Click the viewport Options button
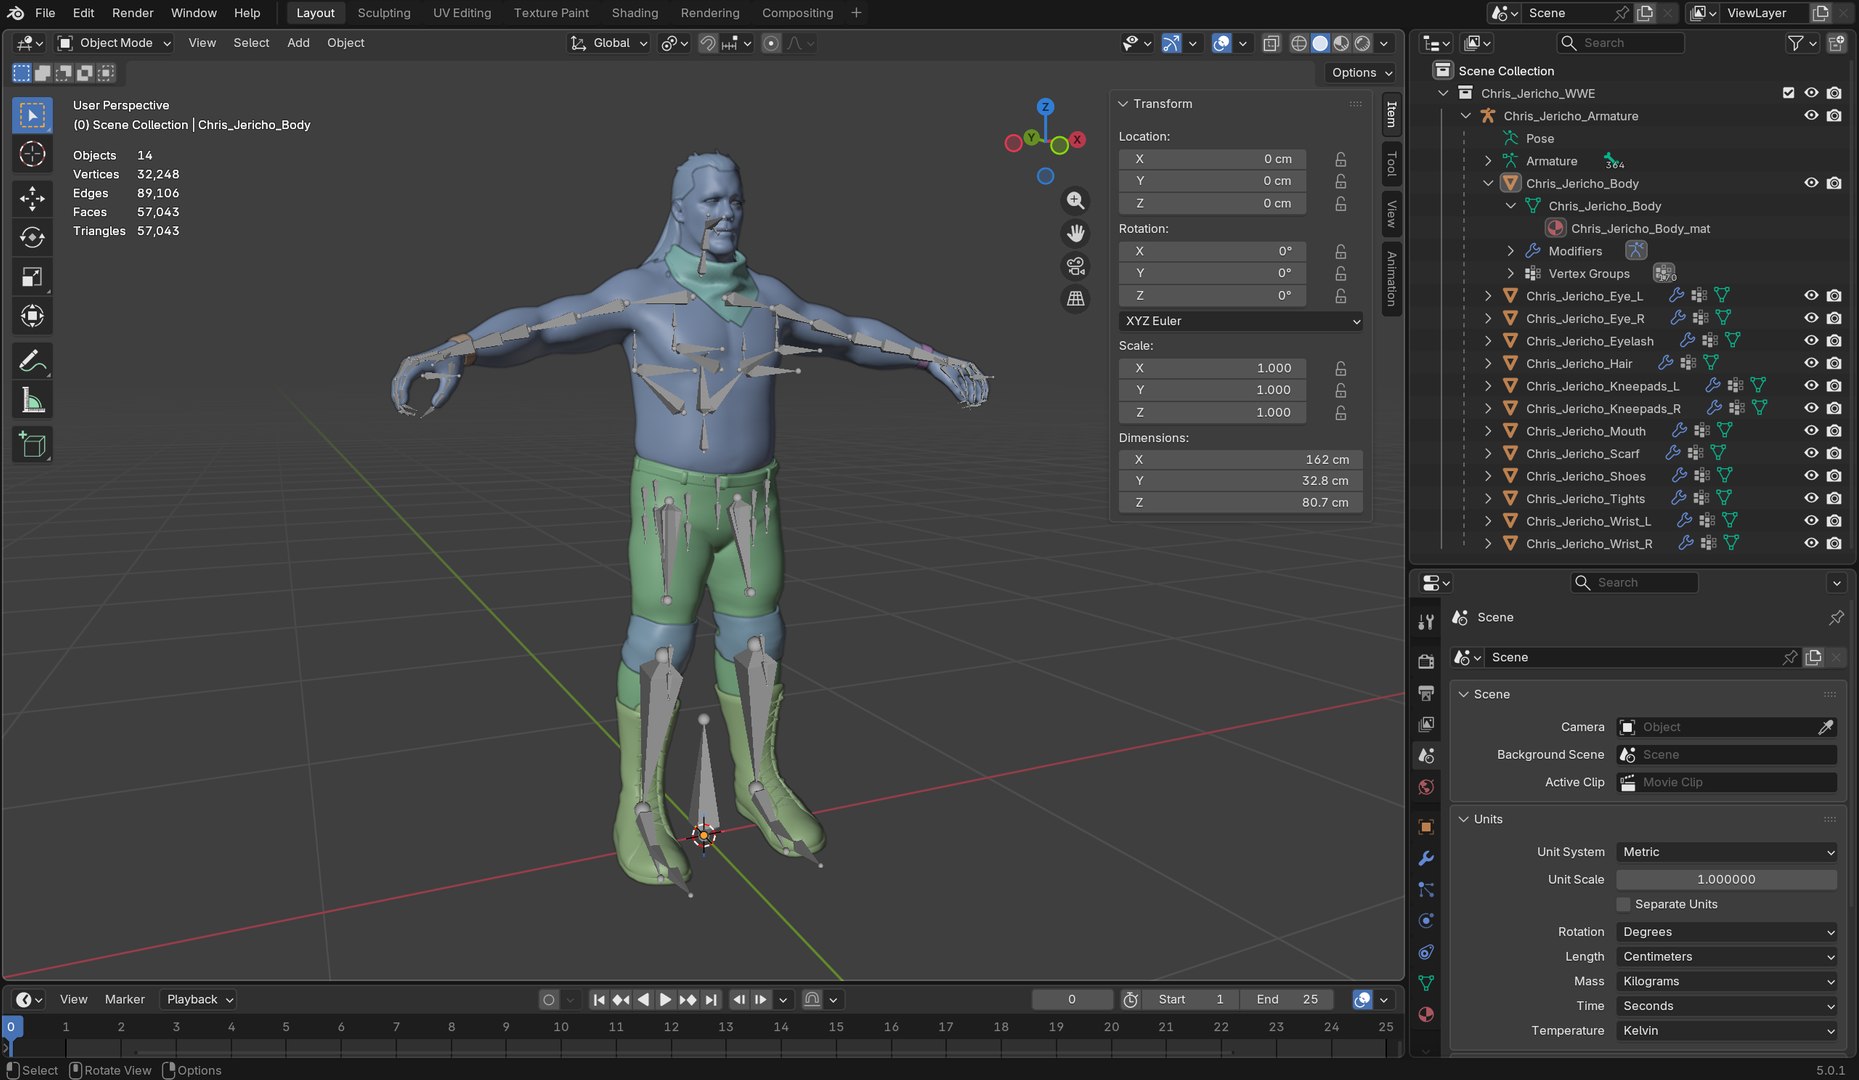The width and height of the screenshot is (1859, 1080). (1361, 72)
